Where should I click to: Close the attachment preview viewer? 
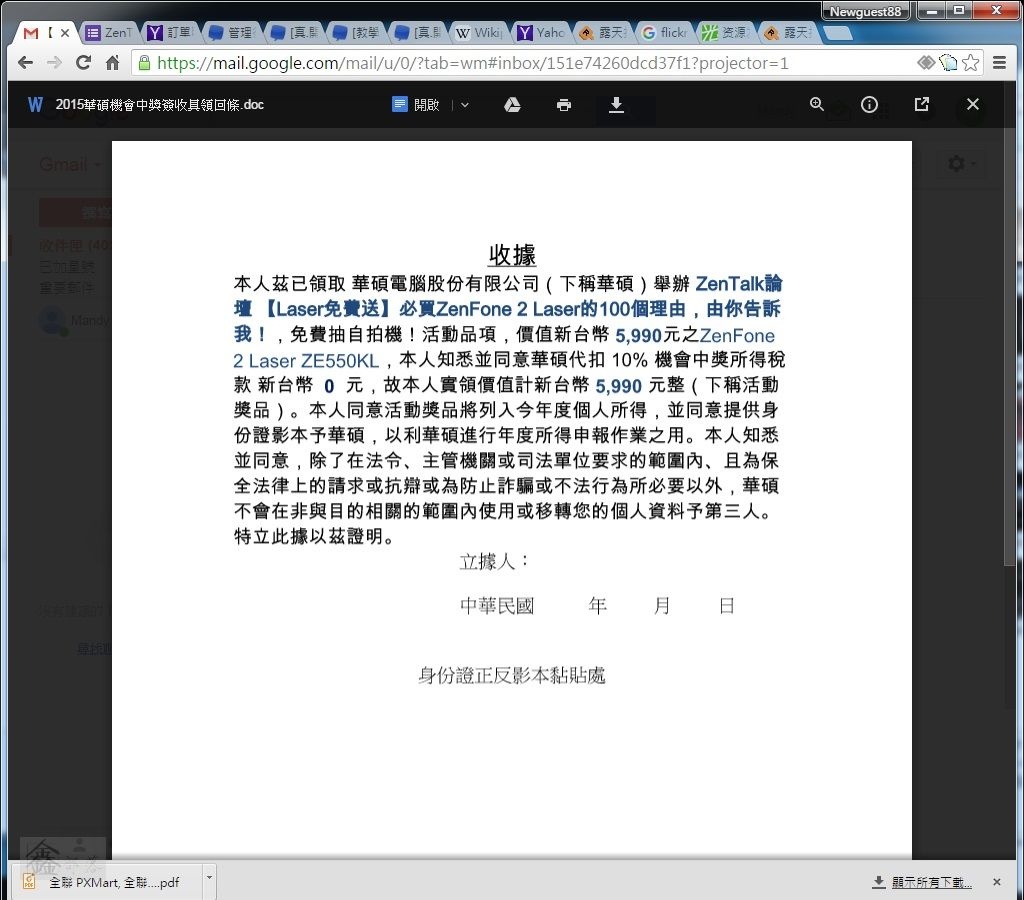point(972,104)
